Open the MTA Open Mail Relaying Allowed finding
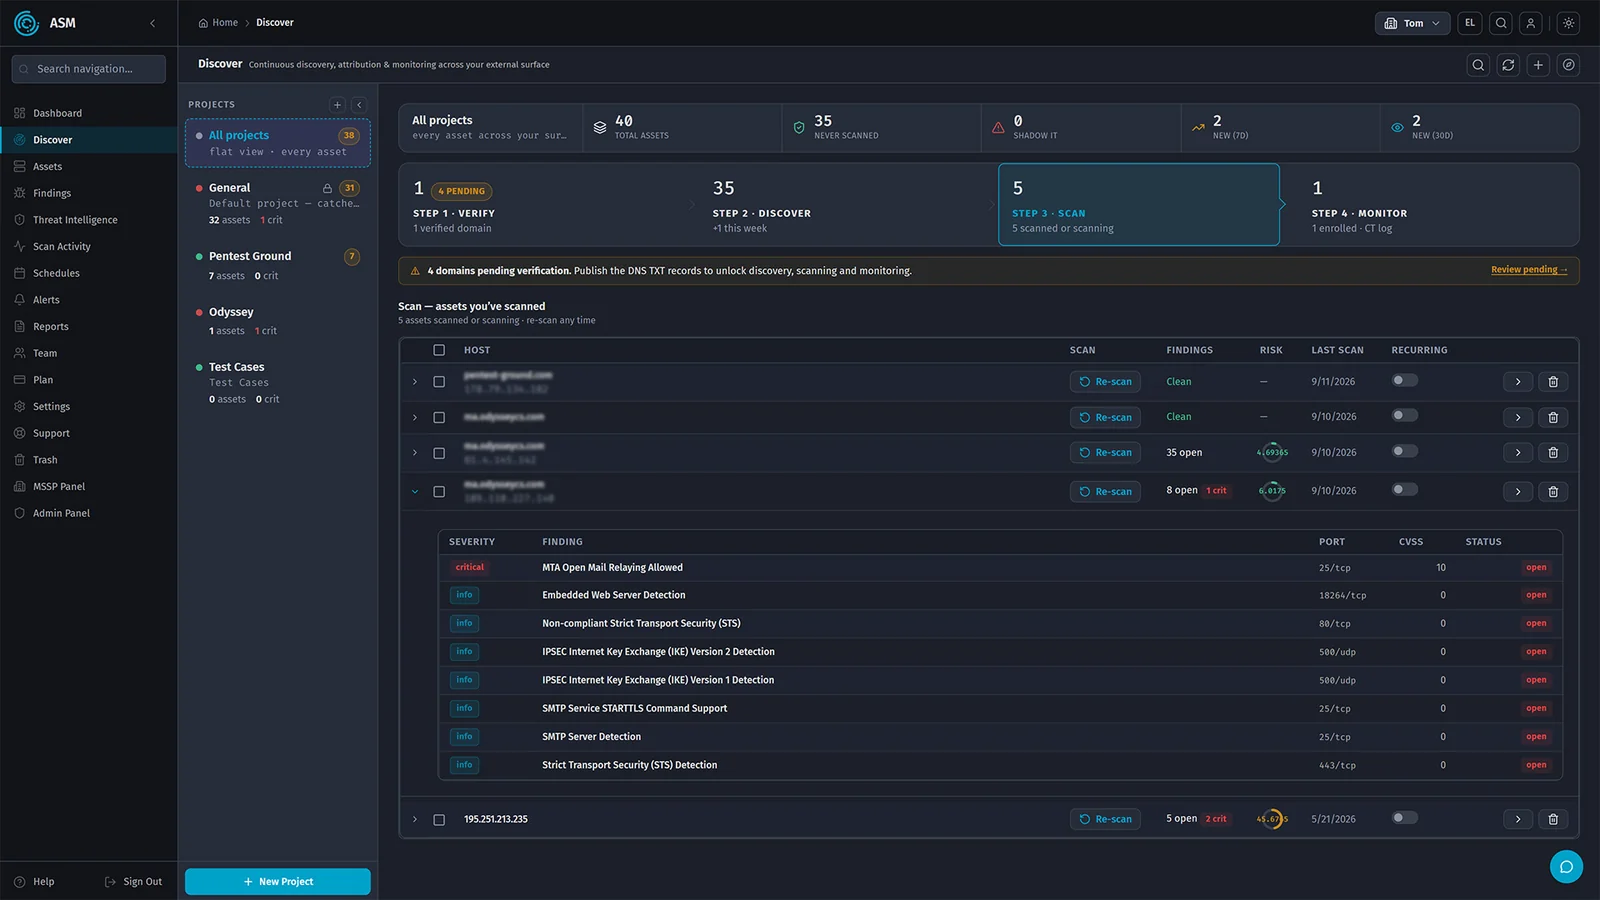This screenshot has height=900, width=1600. pos(1000,568)
